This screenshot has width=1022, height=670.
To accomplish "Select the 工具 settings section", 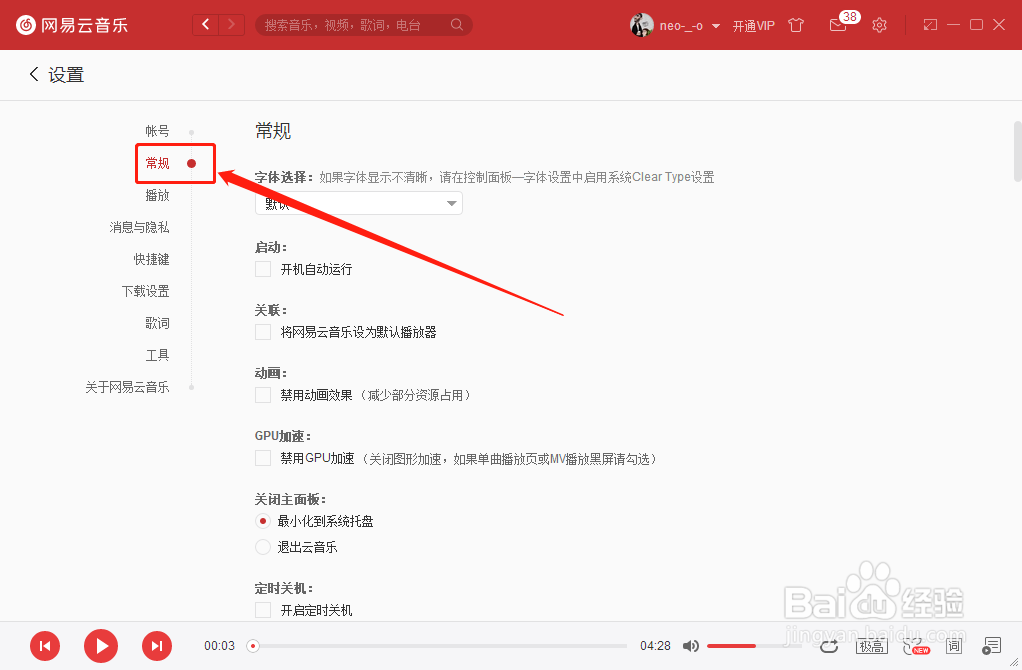I will coord(157,355).
